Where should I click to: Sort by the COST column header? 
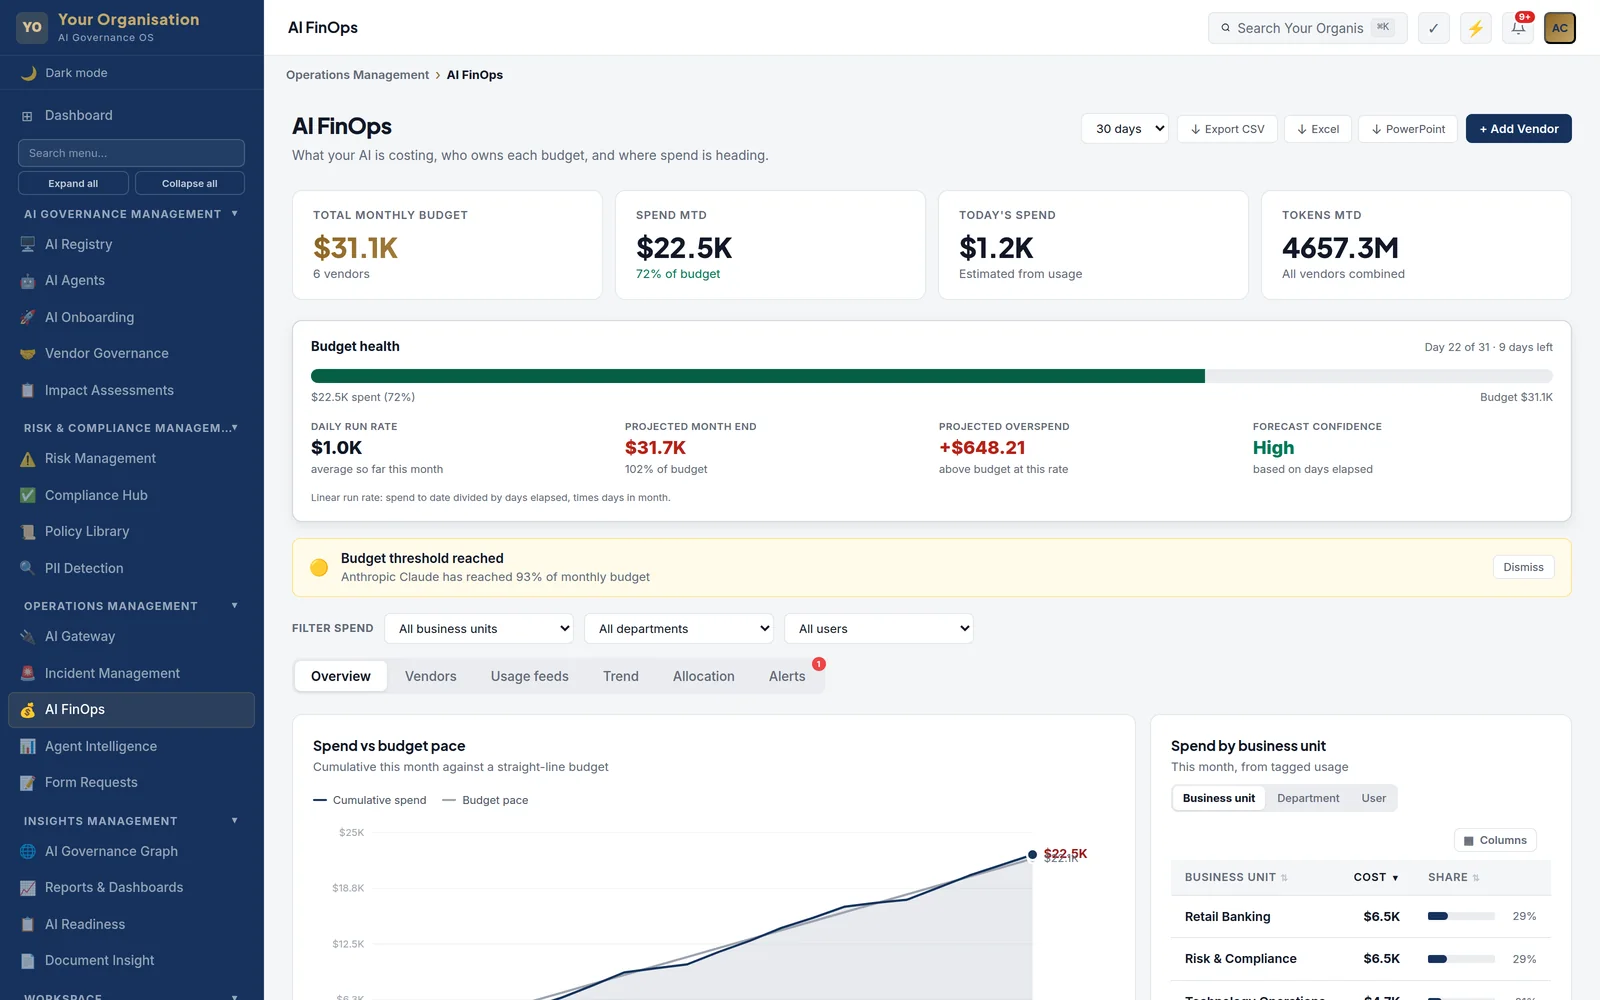coord(1376,878)
